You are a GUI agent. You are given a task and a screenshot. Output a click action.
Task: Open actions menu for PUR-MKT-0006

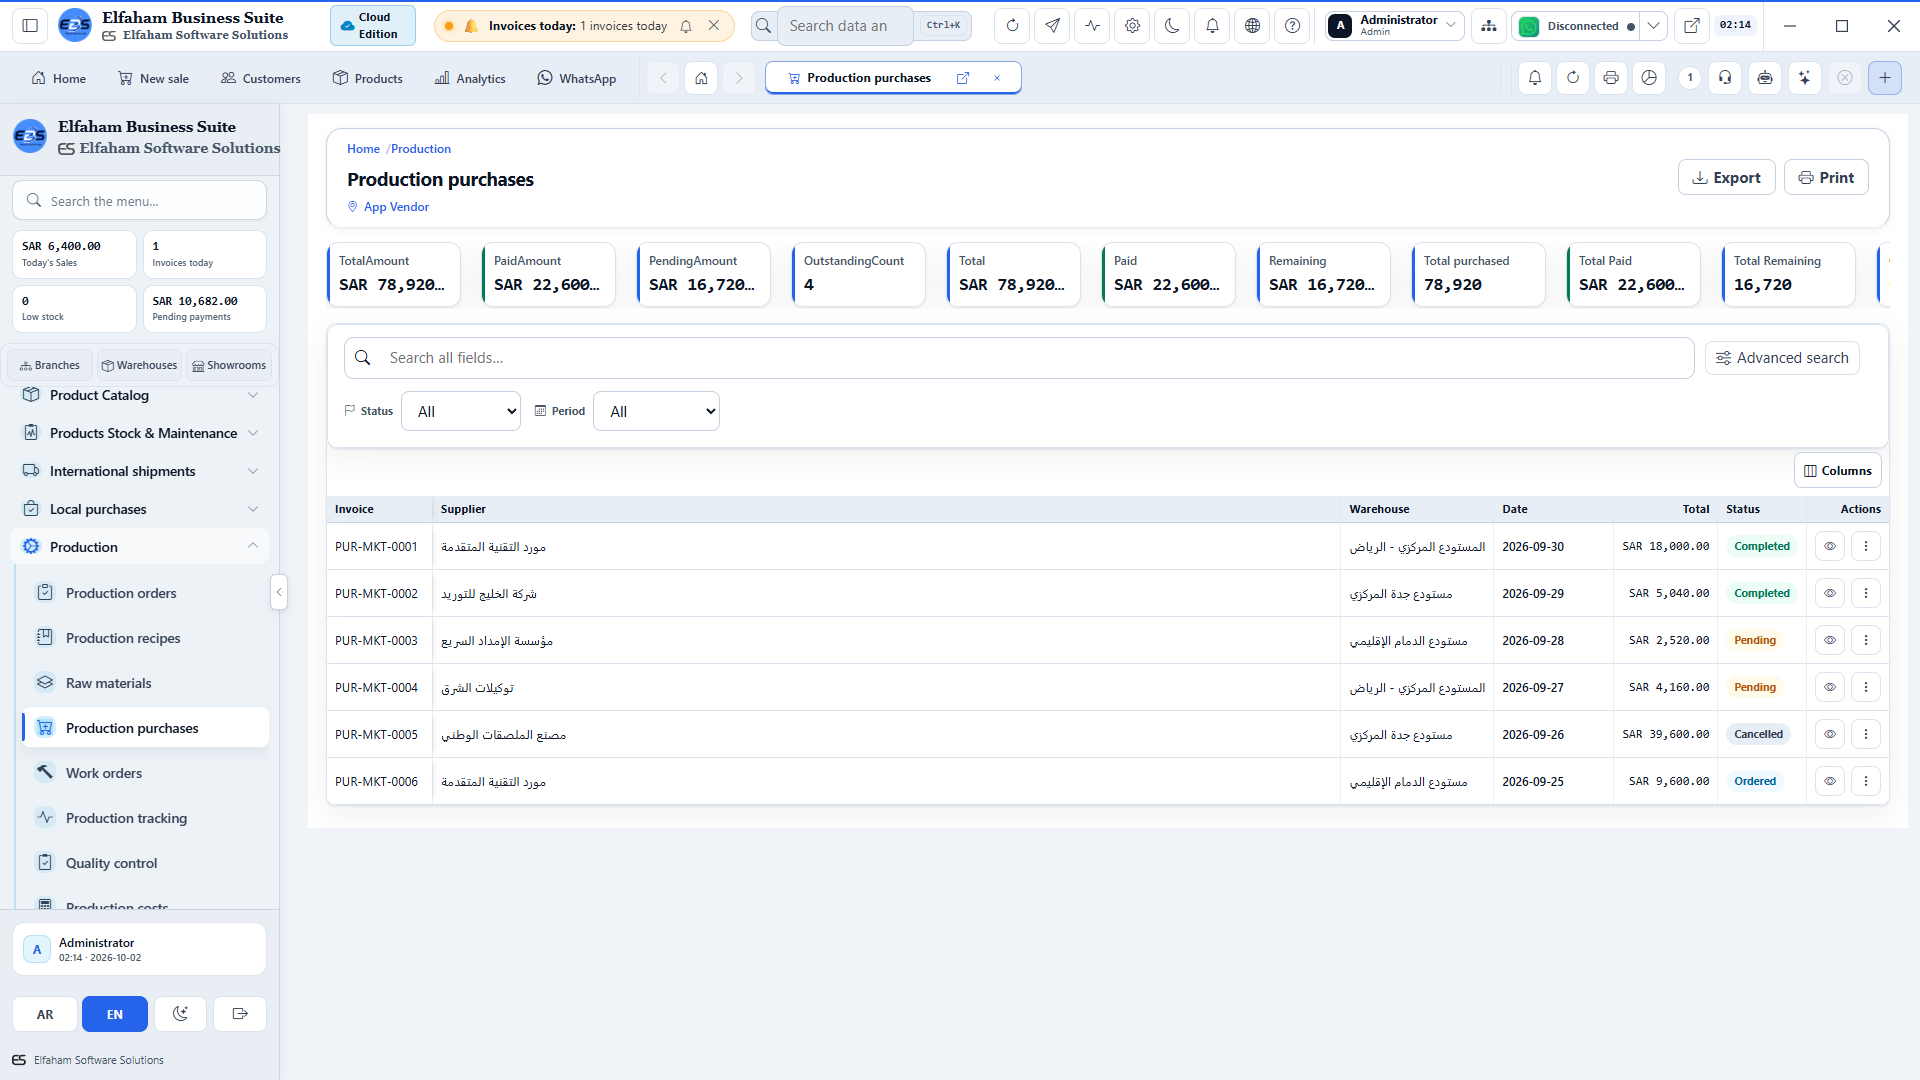coord(1866,781)
